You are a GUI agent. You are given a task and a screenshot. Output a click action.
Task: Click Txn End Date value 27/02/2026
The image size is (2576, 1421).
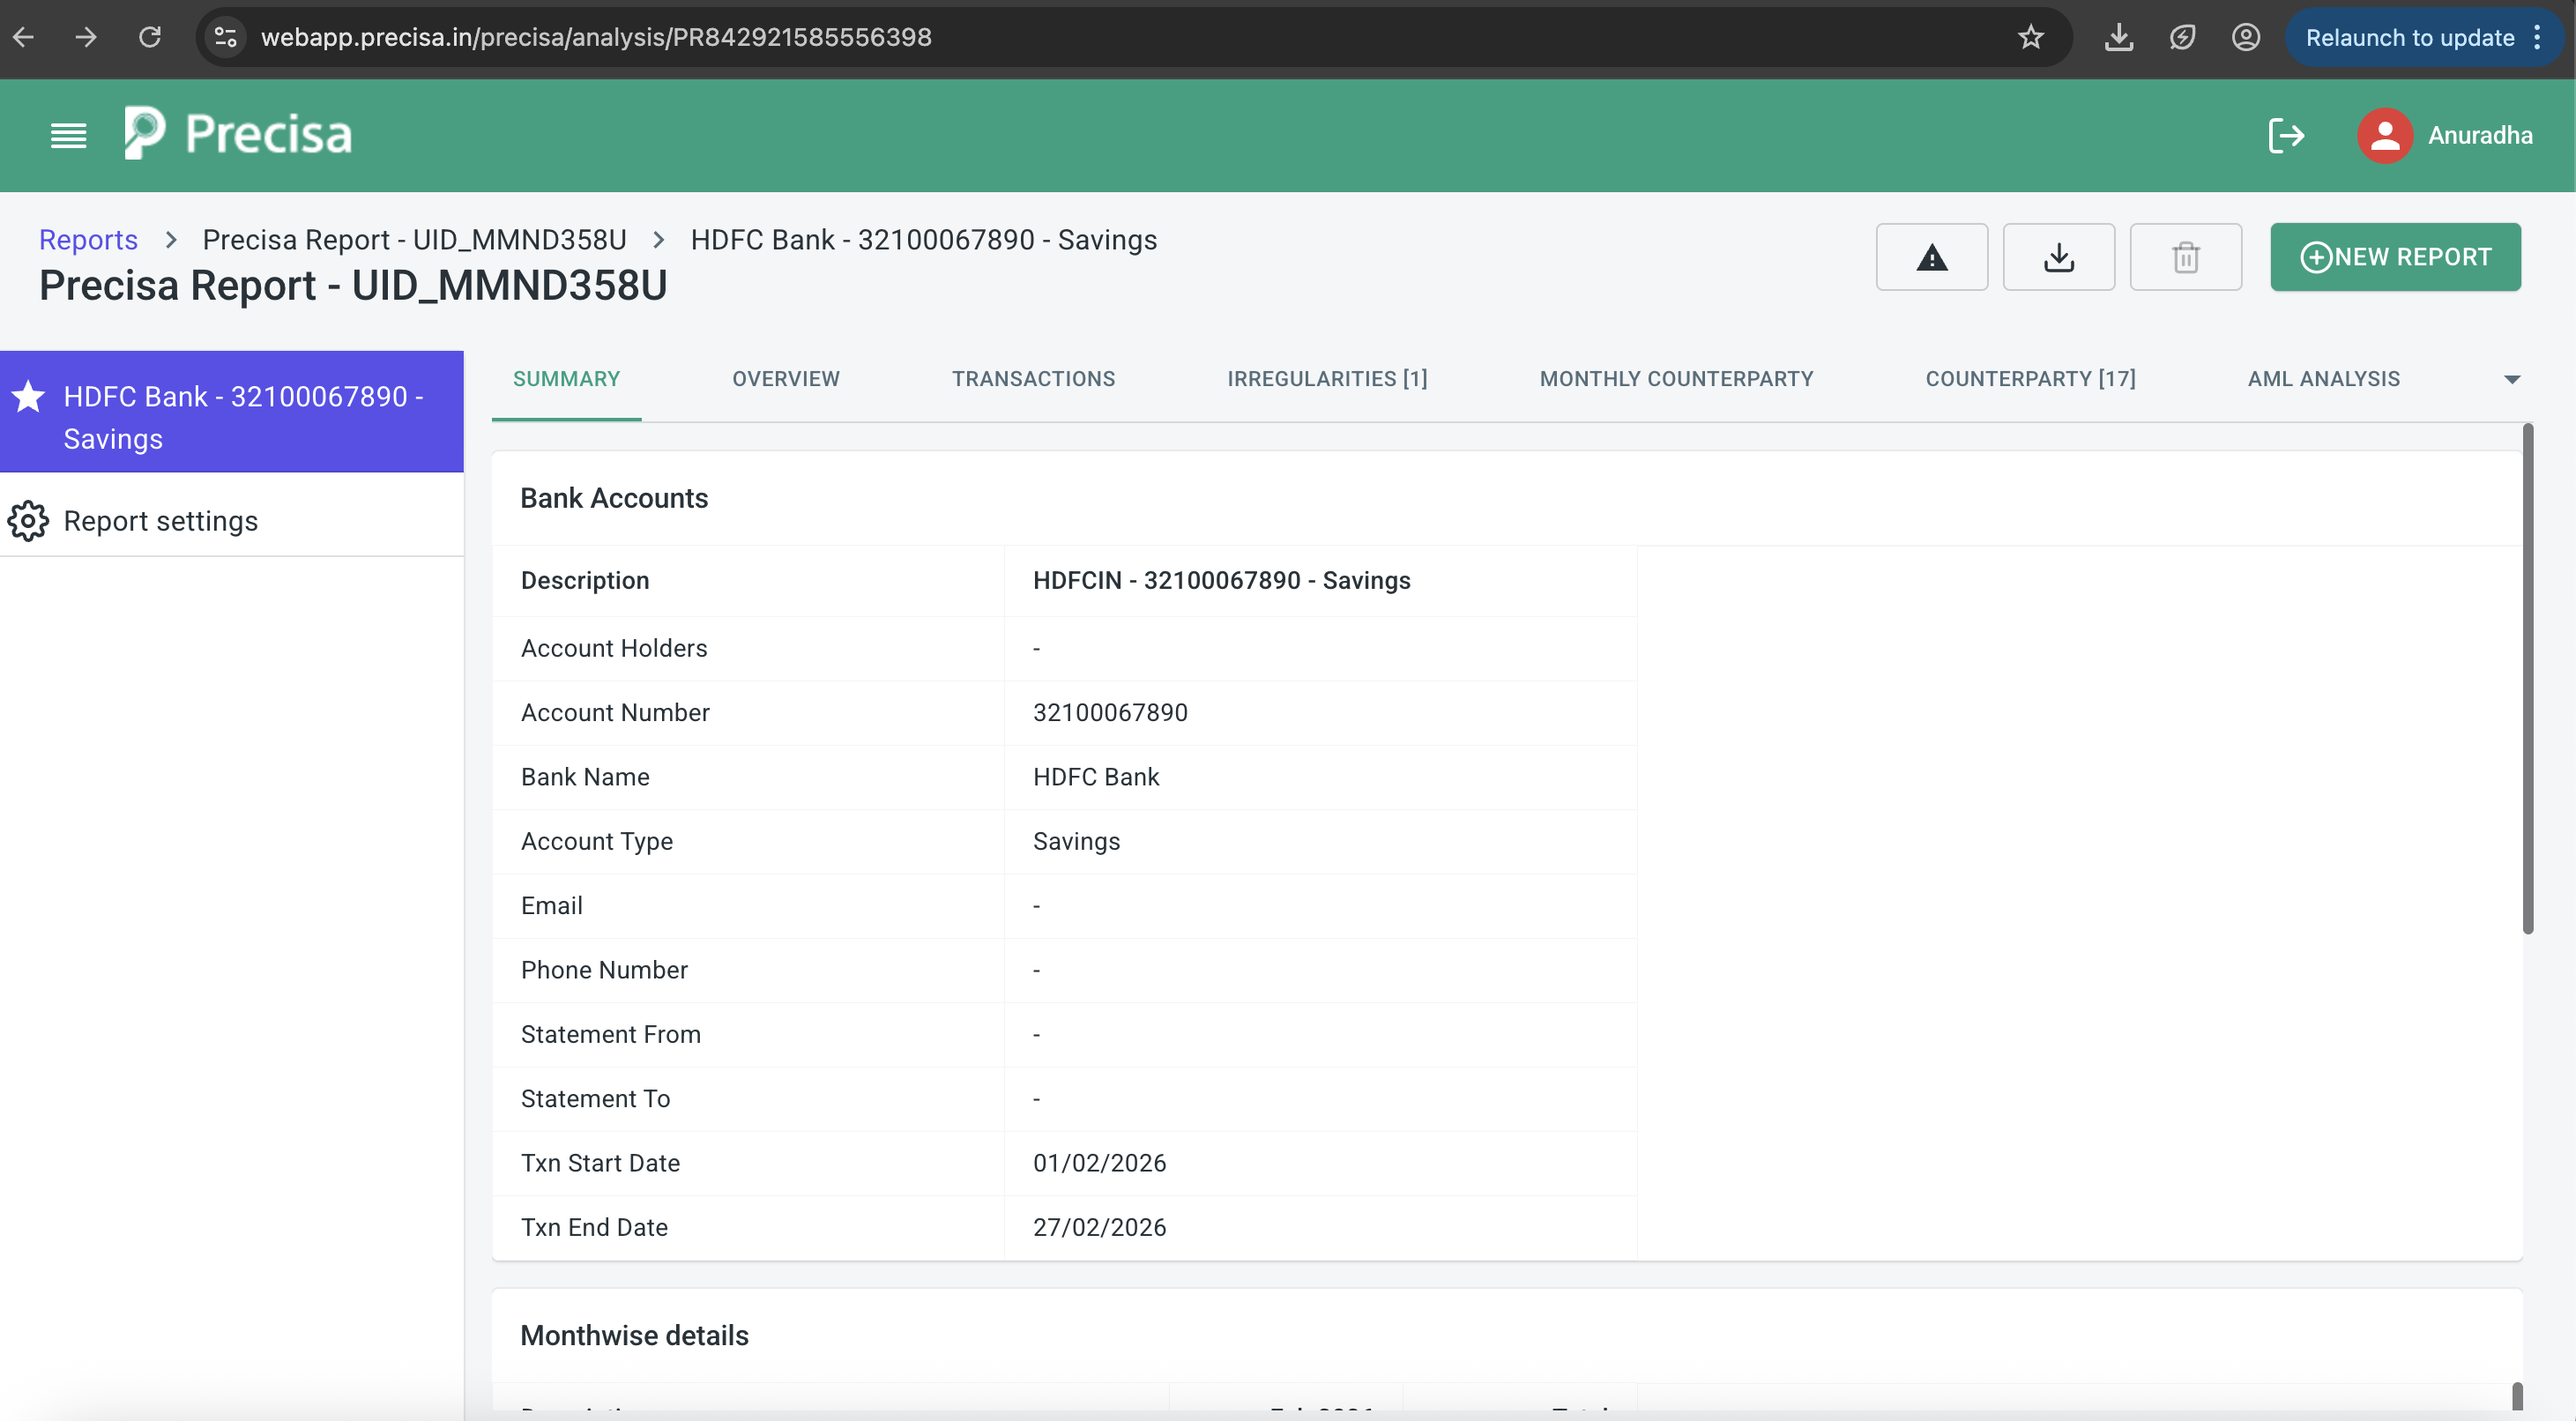click(1099, 1227)
